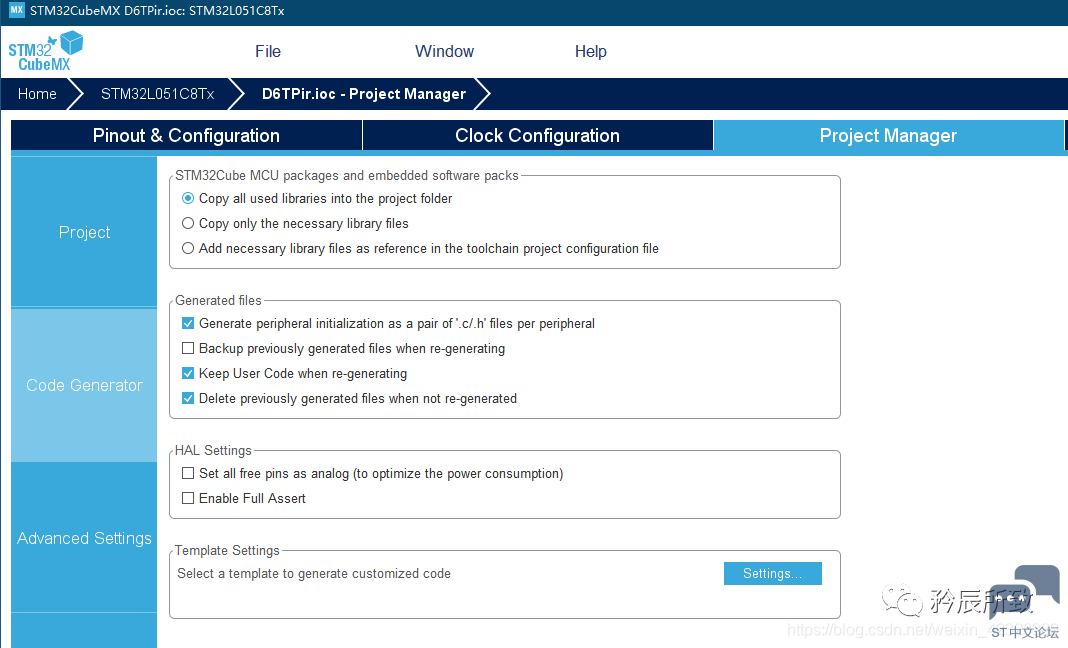Open the File menu
Screen dimensions: 1068x648
[268, 52]
